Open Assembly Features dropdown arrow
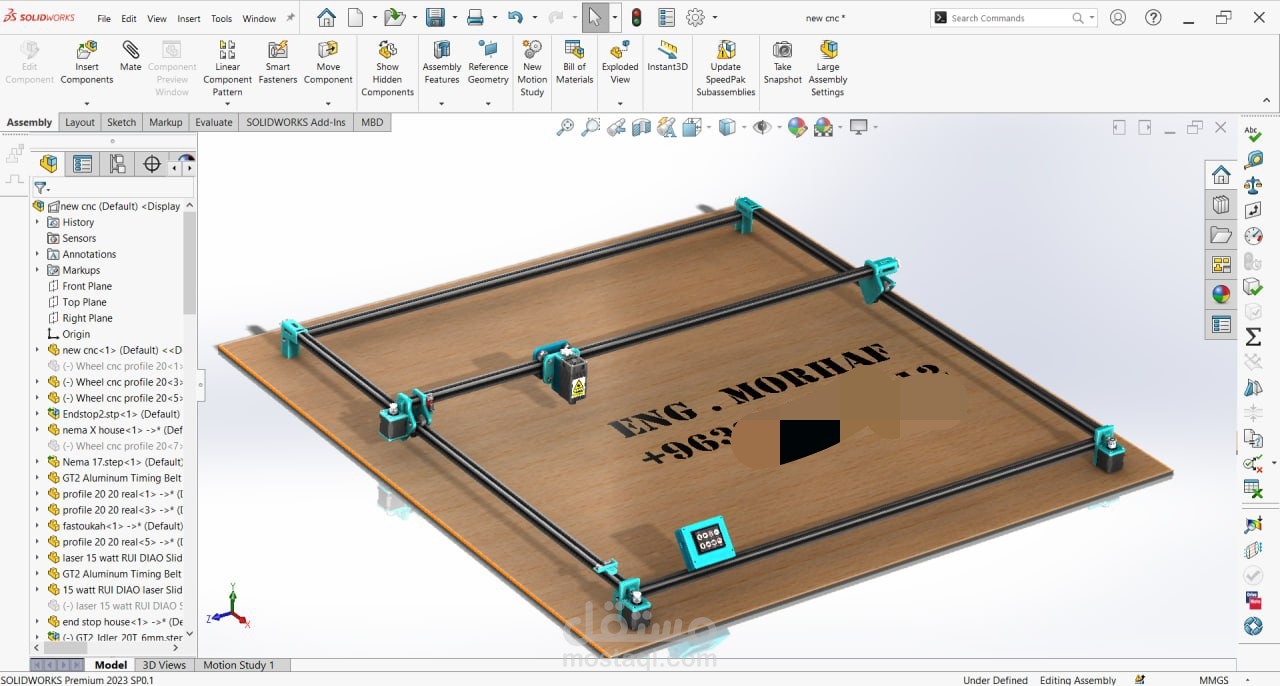 point(441,103)
